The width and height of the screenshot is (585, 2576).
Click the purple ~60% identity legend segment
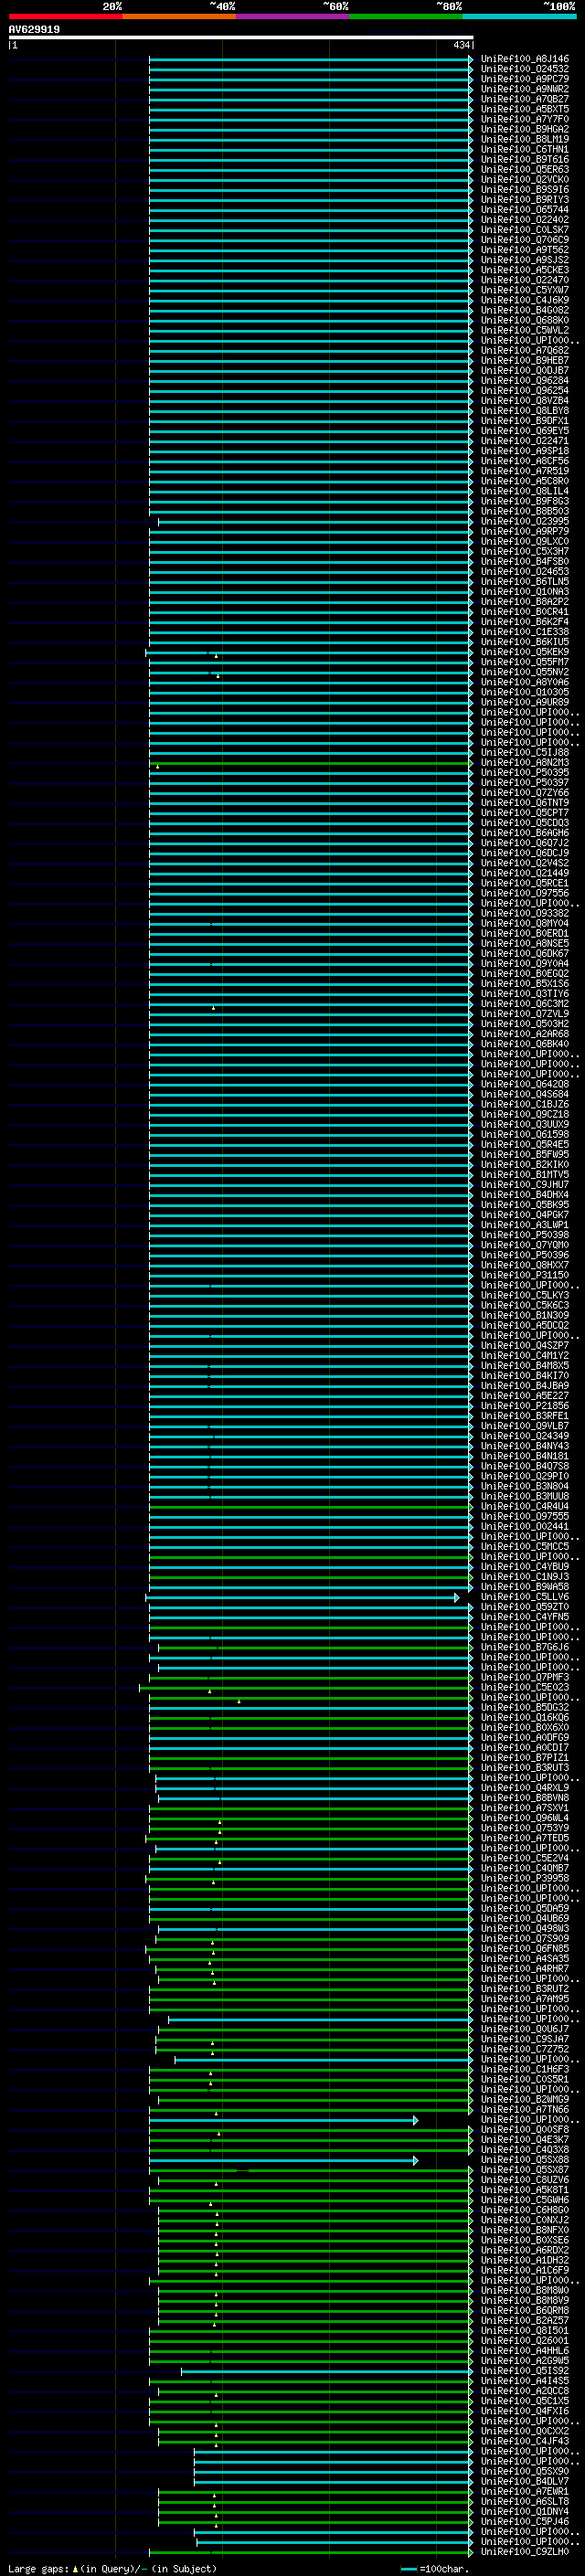pyautogui.click(x=292, y=16)
